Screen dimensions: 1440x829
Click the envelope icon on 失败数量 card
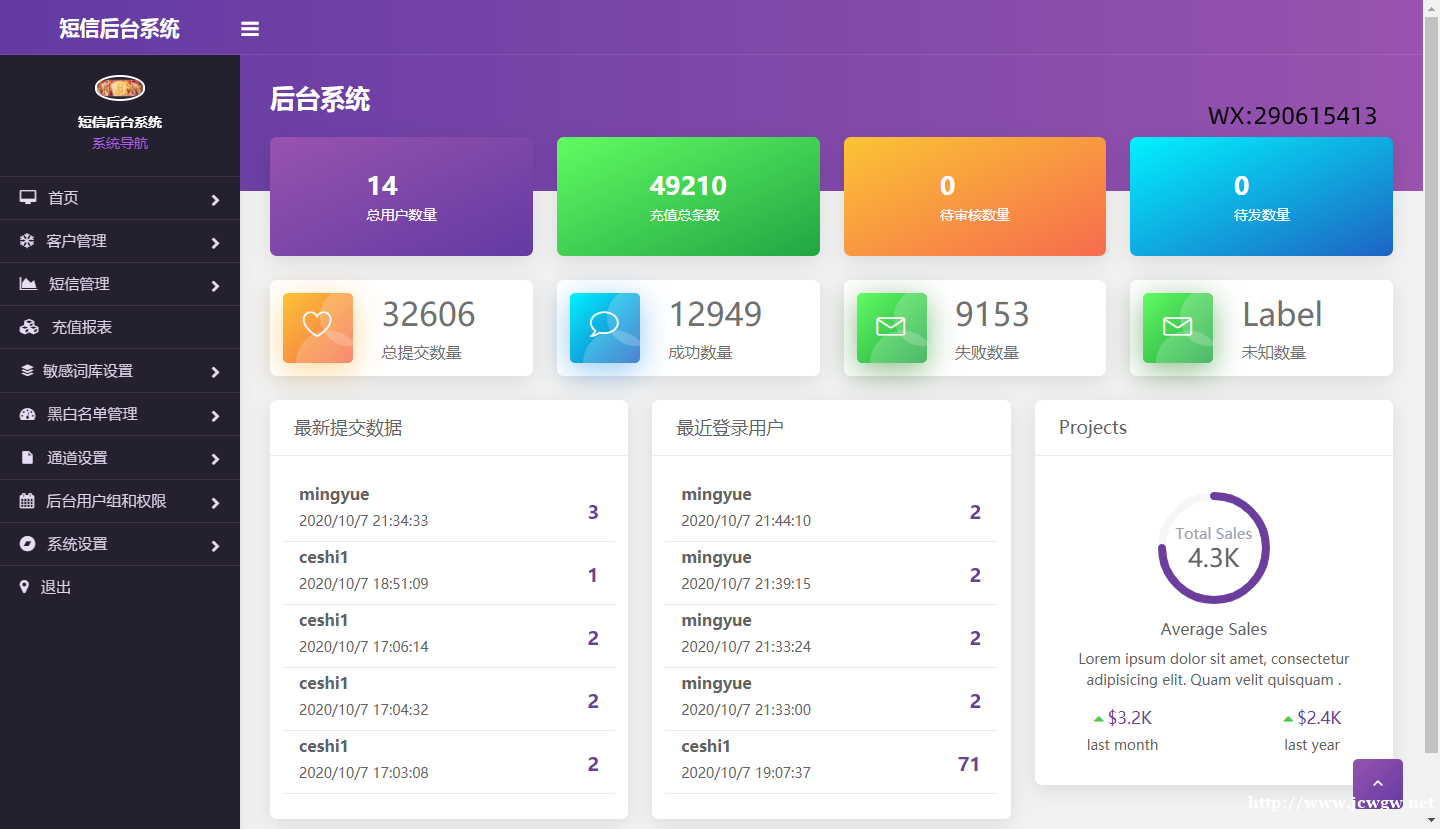pyautogui.click(x=891, y=327)
